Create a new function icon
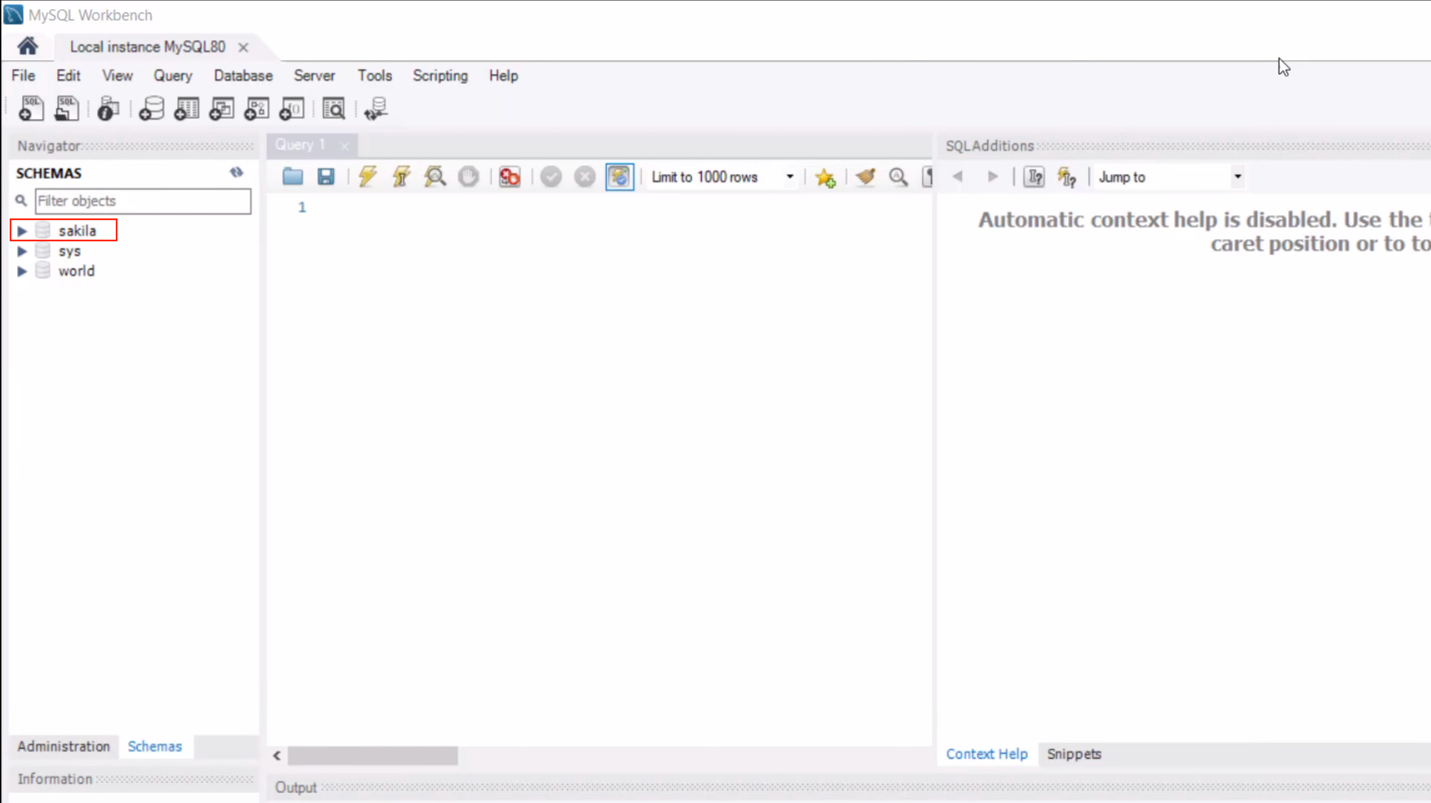 (x=292, y=108)
